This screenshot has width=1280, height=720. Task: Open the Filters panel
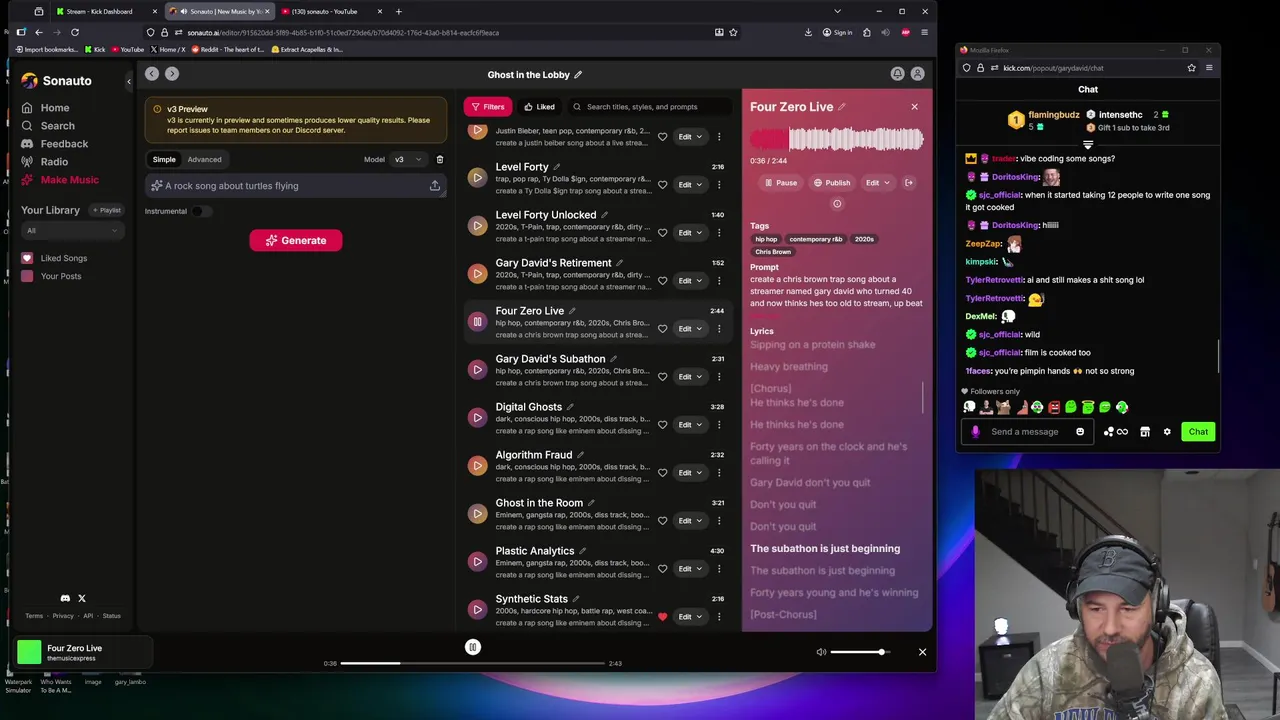pos(487,107)
